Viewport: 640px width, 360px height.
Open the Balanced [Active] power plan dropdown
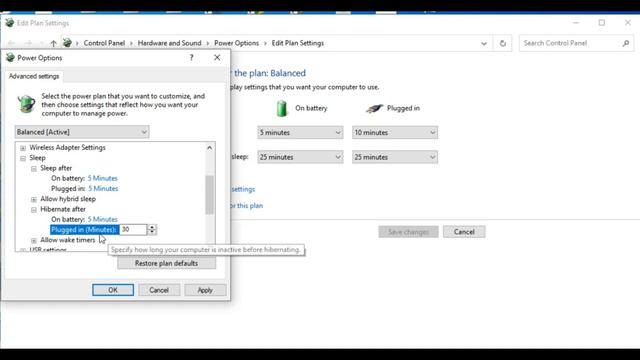click(x=82, y=132)
